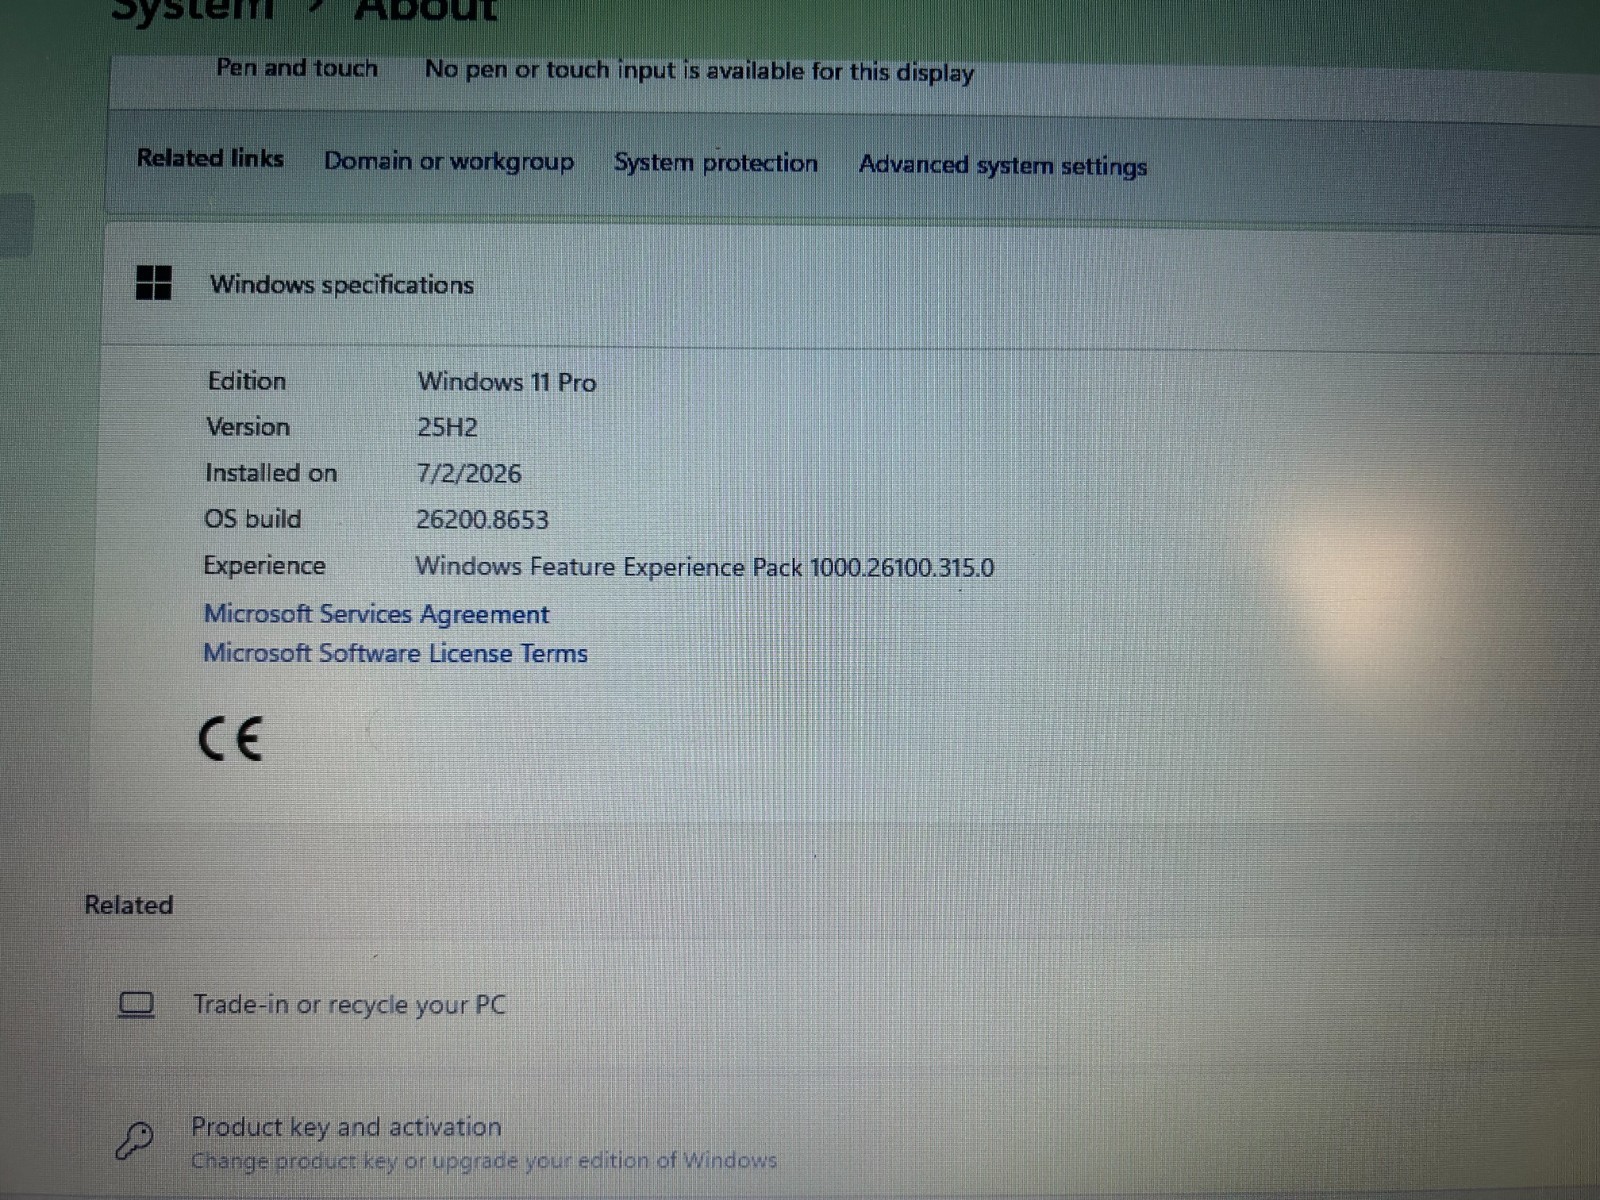Click the Windows logo icon beside specifications
Image resolution: width=1600 pixels, height=1200 pixels.
pos(153,283)
